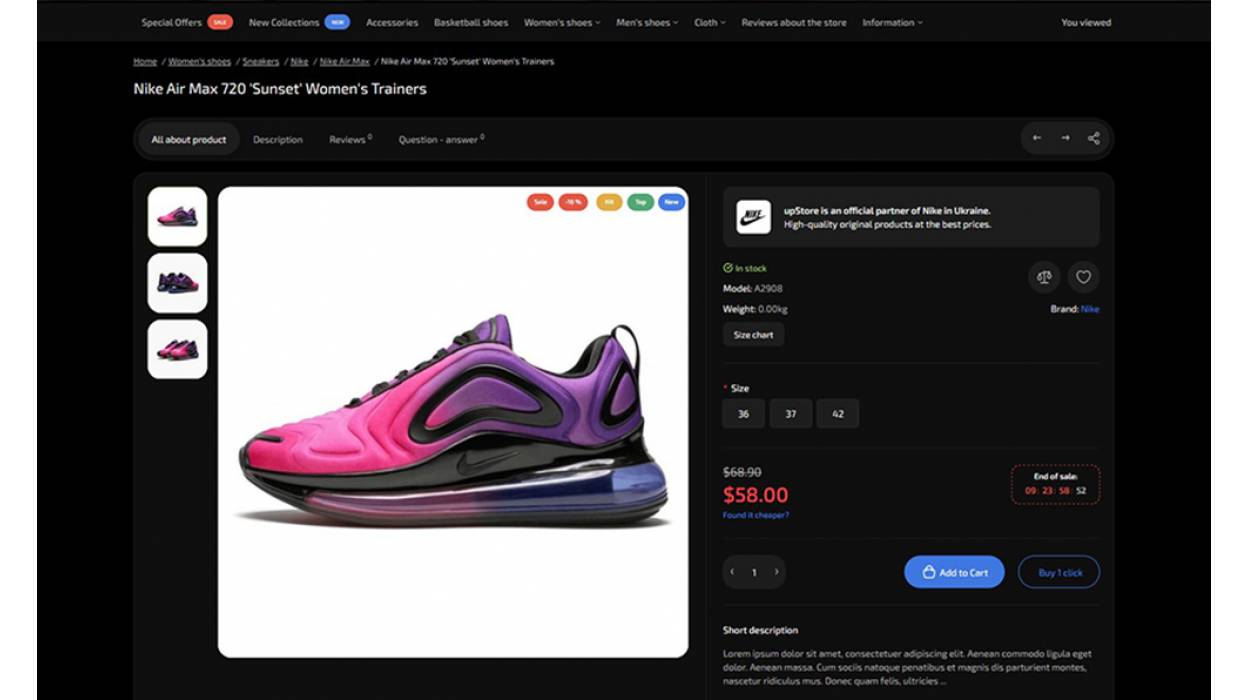Add product to wishlist via heart icon
This screenshot has height=700, width=1248.
click(1081, 278)
